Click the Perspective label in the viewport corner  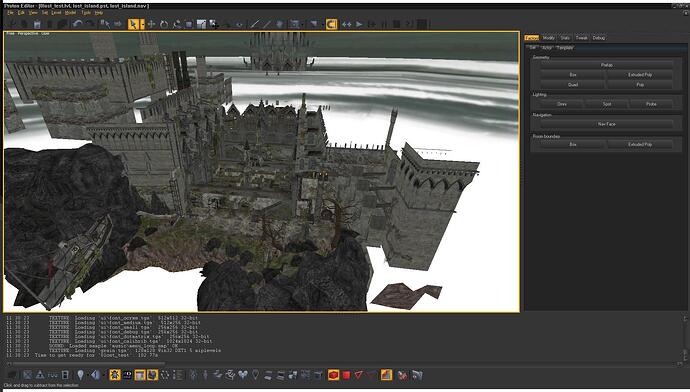coord(28,33)
